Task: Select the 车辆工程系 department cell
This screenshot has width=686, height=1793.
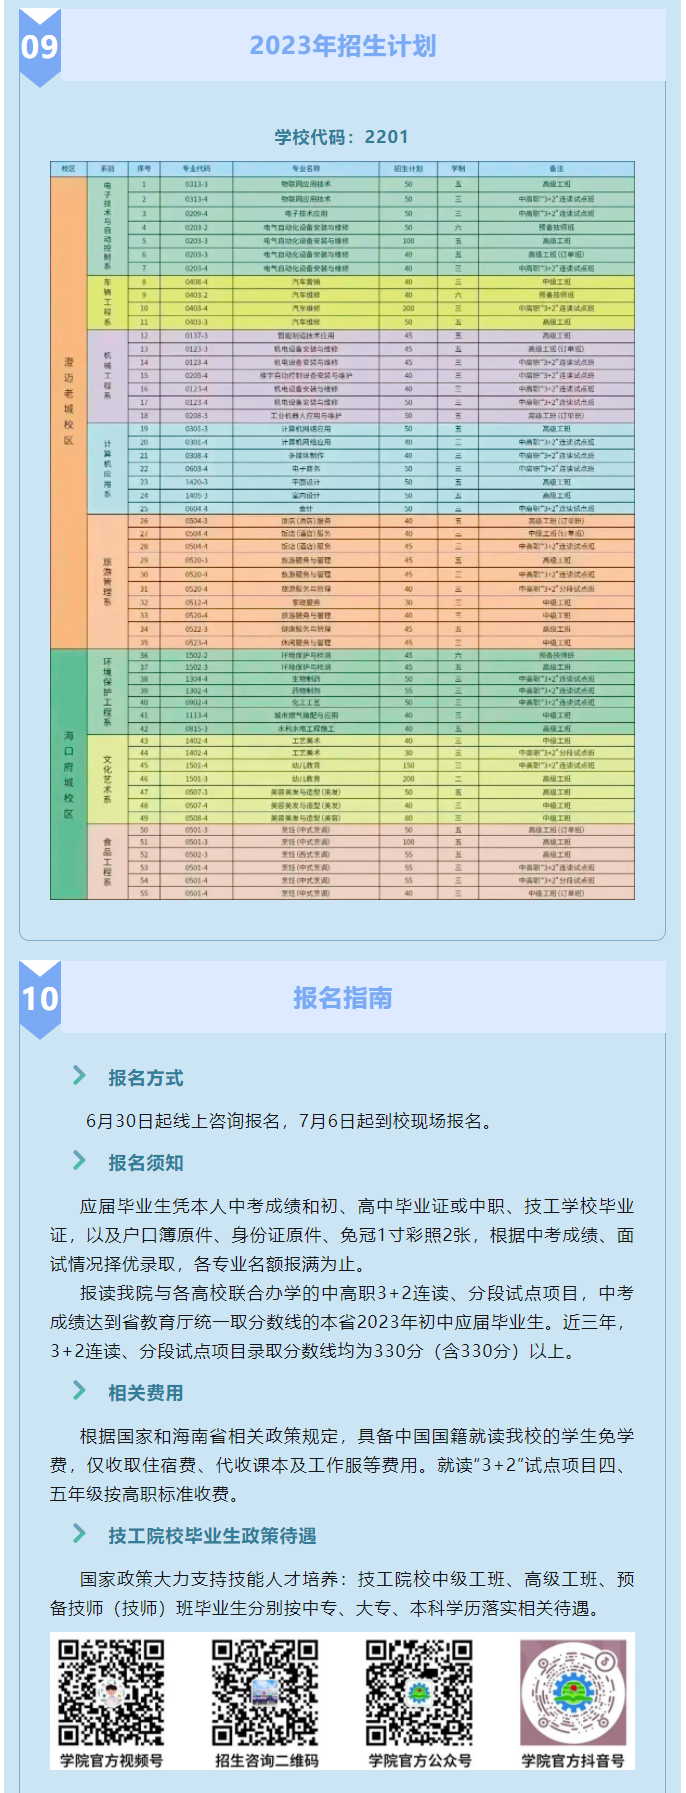Action: click(108, 302)
